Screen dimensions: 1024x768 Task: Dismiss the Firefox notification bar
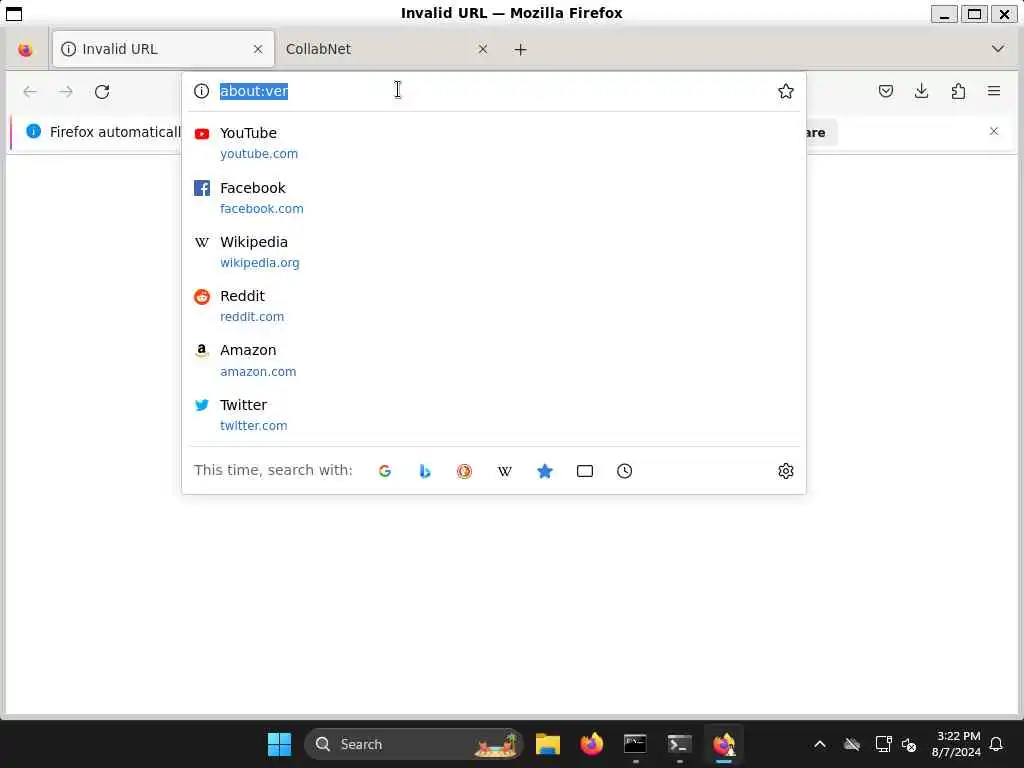(x=994, y=131)
